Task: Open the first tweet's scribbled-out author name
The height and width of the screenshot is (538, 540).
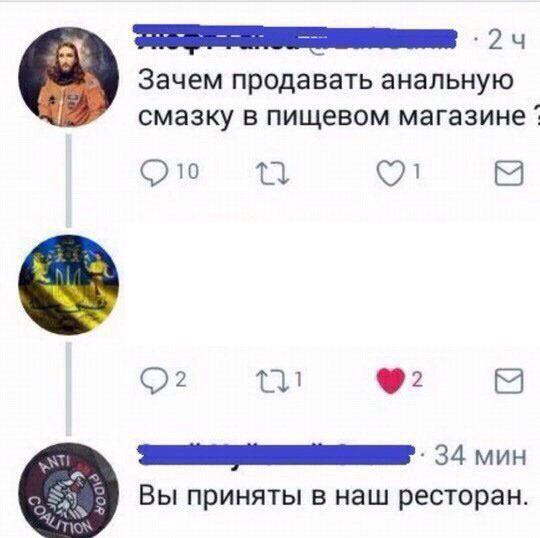Action: click(x=295, y=39)
